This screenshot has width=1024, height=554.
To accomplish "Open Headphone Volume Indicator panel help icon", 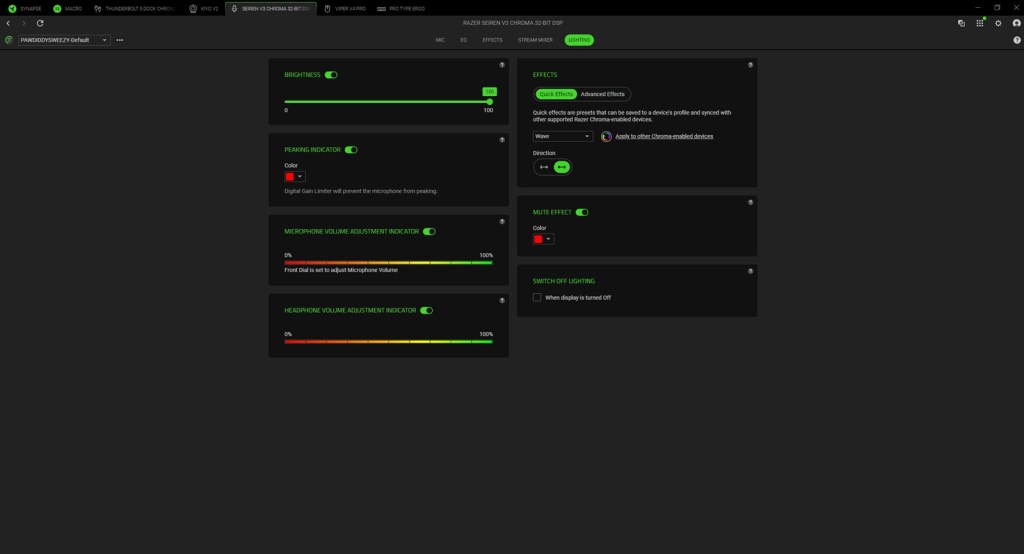I will click(x=502, y=301).
